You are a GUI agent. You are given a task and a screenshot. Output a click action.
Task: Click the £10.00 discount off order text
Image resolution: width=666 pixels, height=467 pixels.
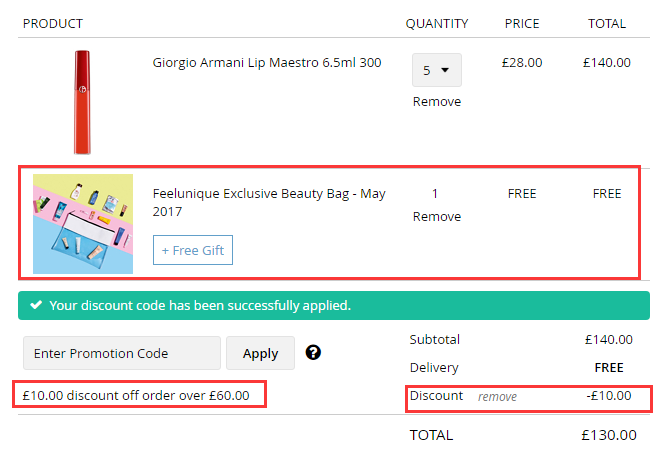pos(136,395)
